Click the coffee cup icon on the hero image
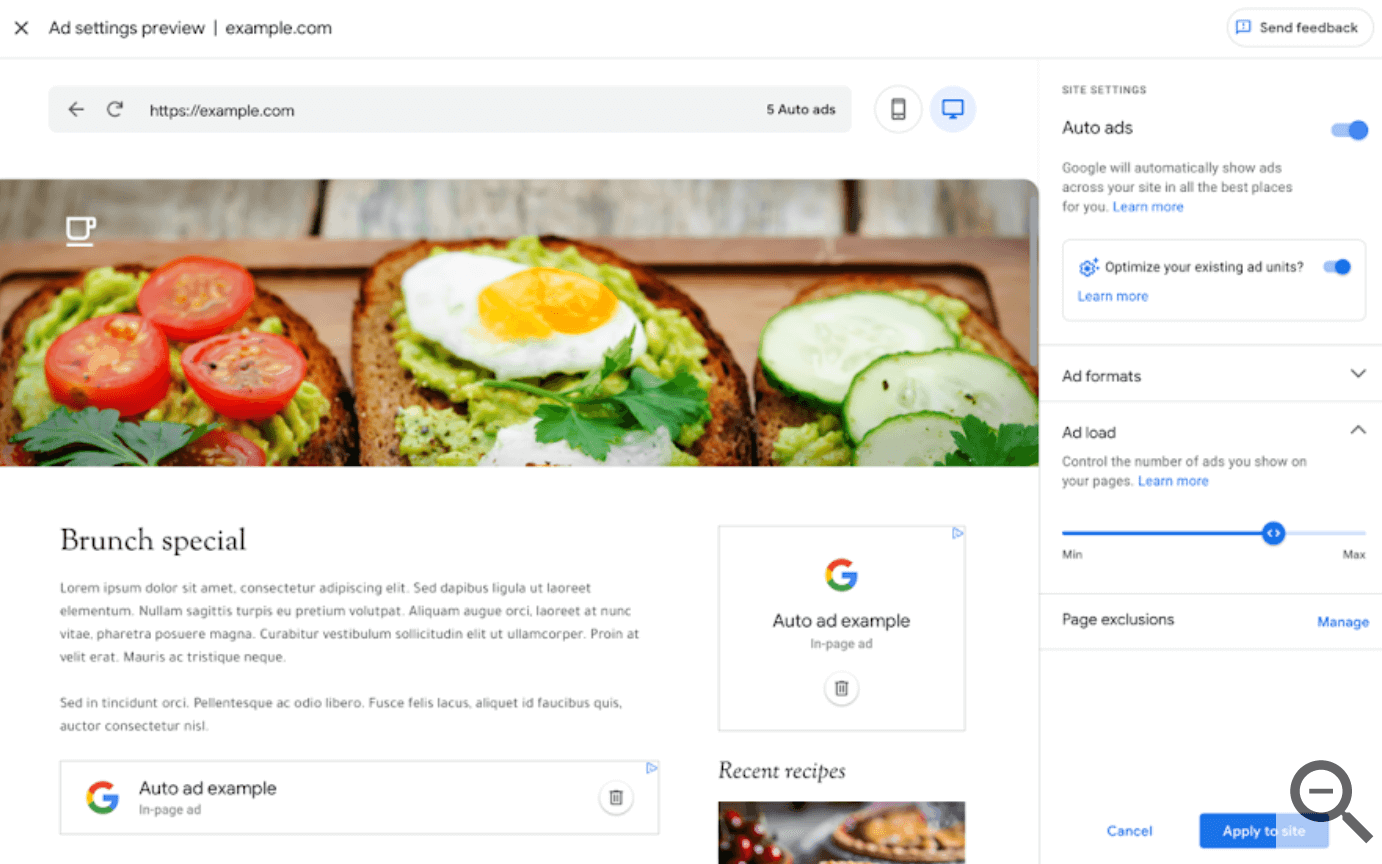Screen dimensions: 1382x864 click(80, 230)
